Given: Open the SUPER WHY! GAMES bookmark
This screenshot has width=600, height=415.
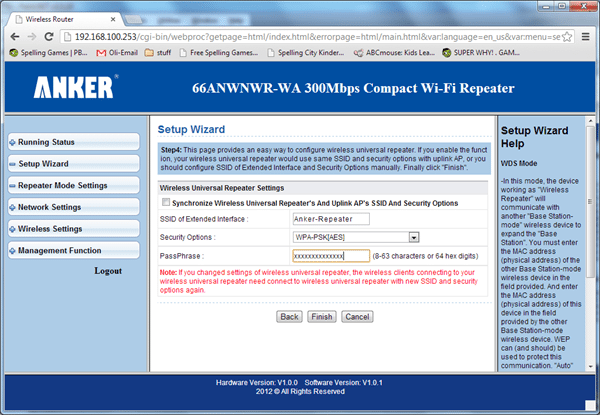Looking at the screenshot, I should [481, 53].
